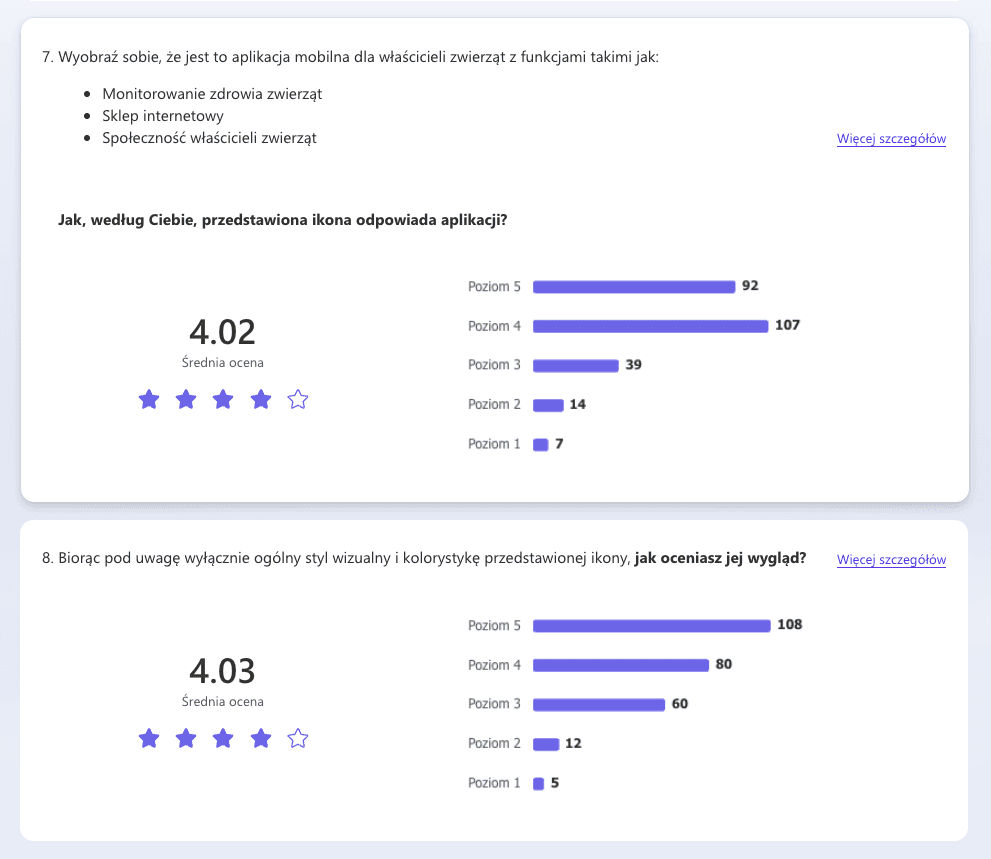This screenshot has height=859, width=991.
Task: Select the Poziom 3 bar showing 39
Action: (x=576, y=366)
